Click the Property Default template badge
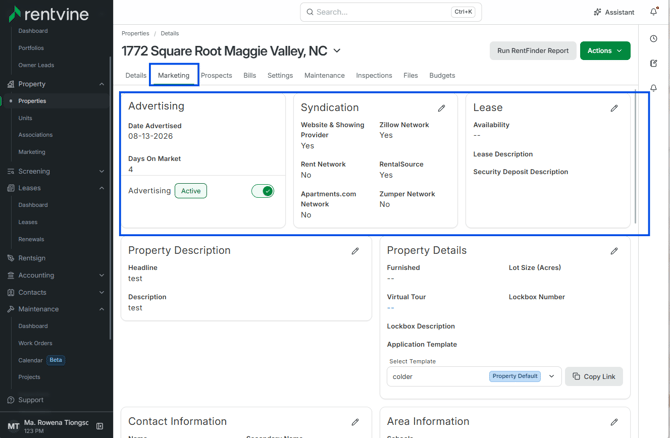The image size is (670, 438). pos(515,376)
